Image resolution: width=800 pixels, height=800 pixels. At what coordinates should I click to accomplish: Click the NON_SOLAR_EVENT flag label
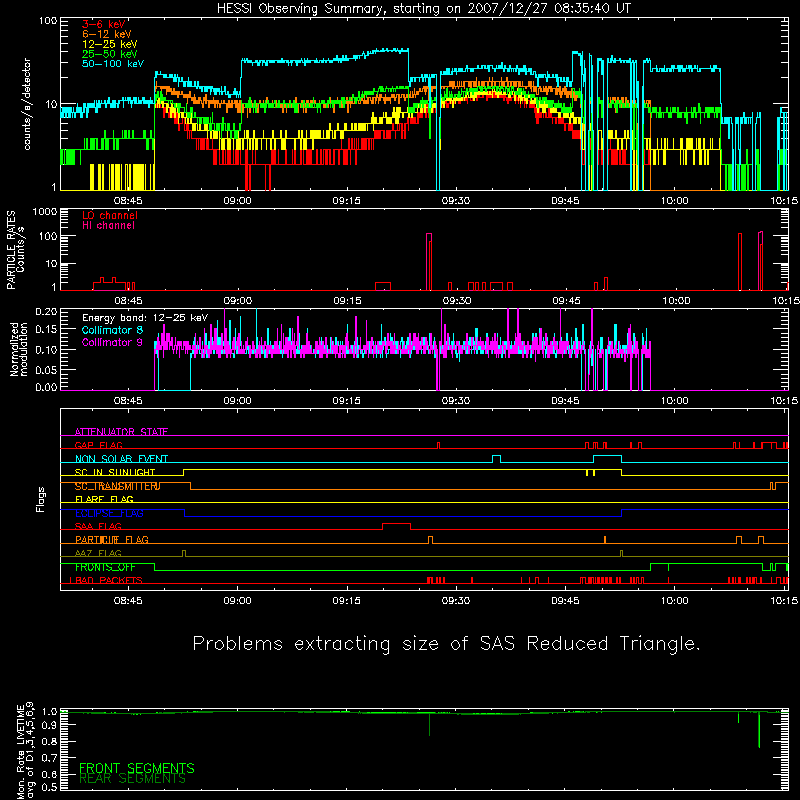tap(121, 459)
